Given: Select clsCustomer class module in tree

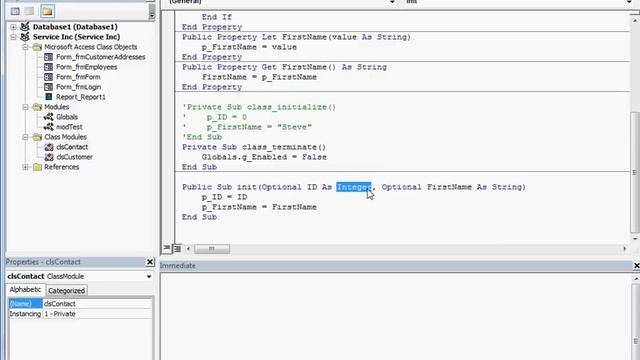Looking at the screenshot, I should pos(74,157).
